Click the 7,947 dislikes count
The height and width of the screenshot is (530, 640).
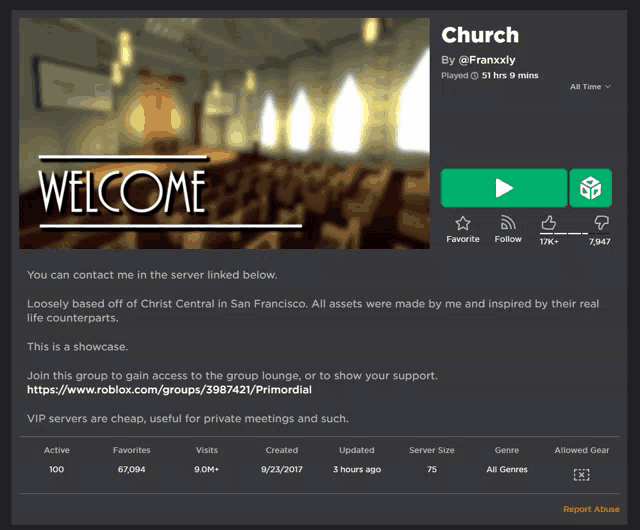coord(600,242)
